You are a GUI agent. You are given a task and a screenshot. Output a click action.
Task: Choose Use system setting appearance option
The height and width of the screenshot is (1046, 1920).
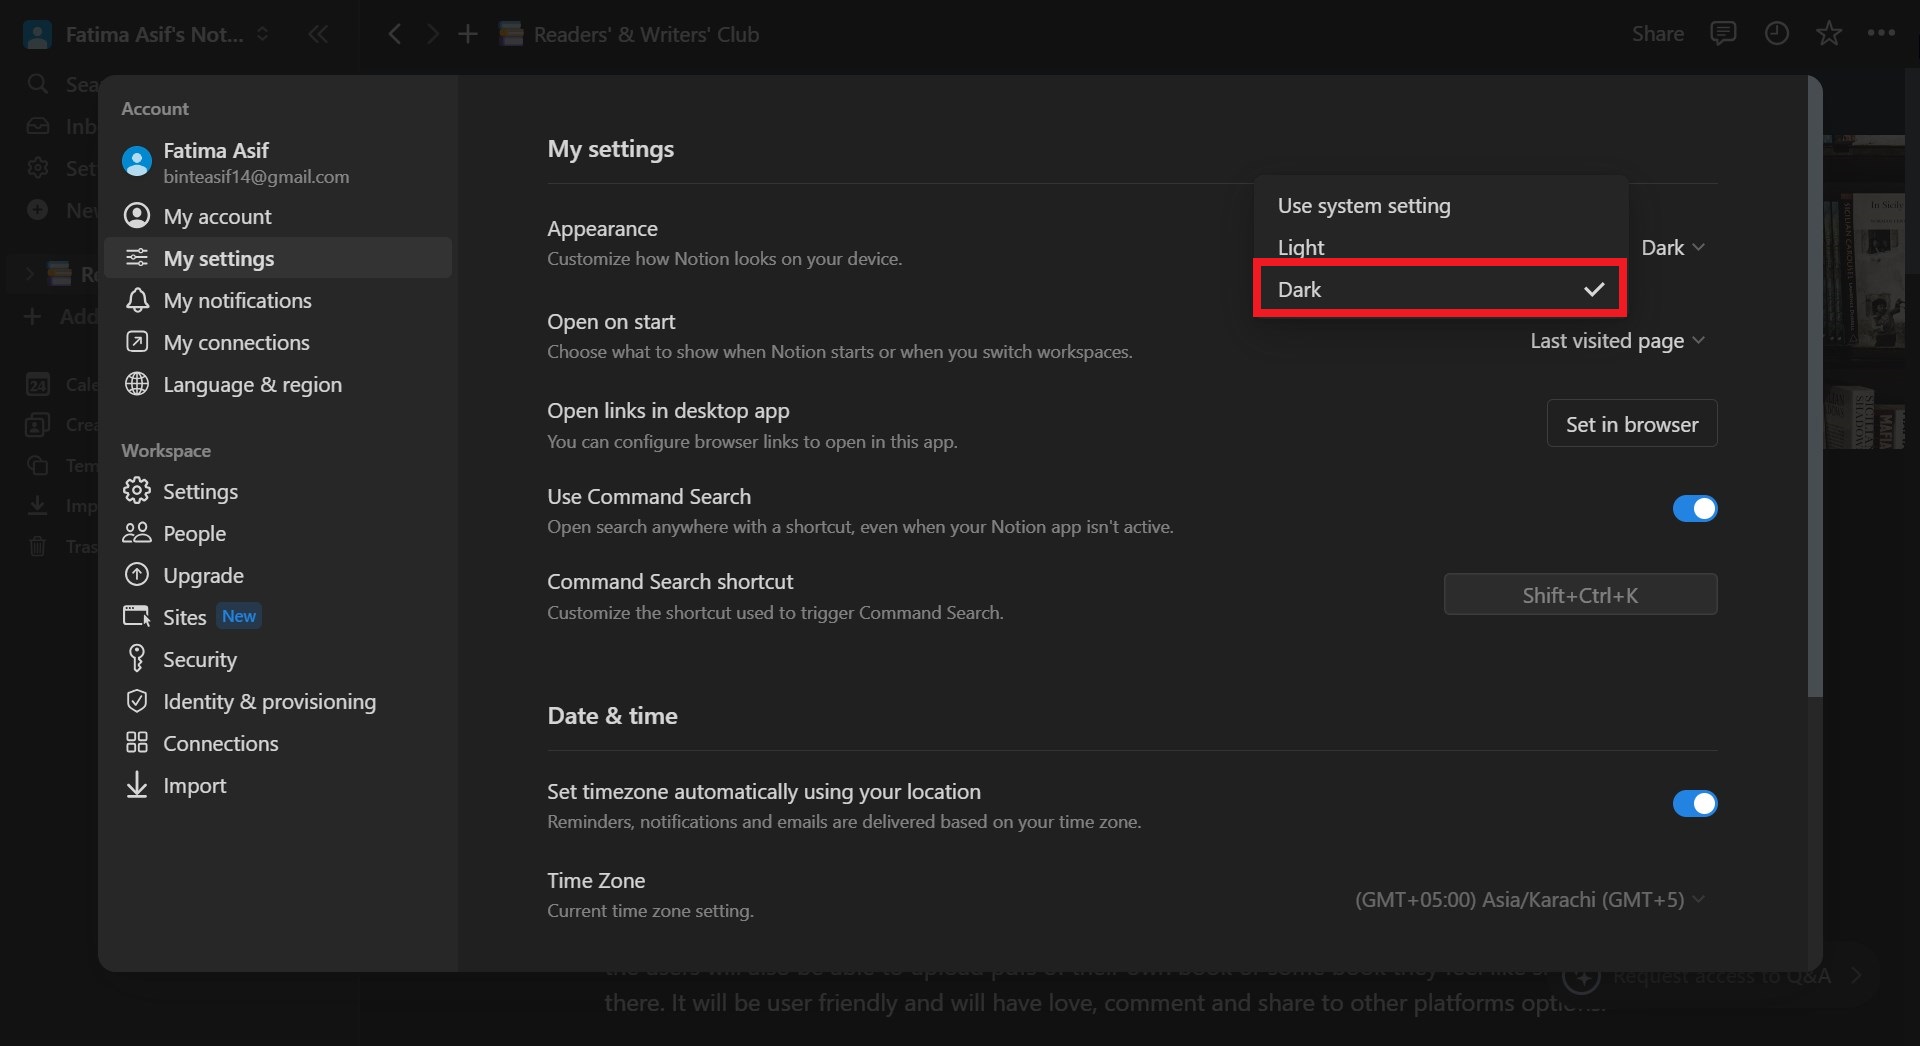coord(1363,206)
